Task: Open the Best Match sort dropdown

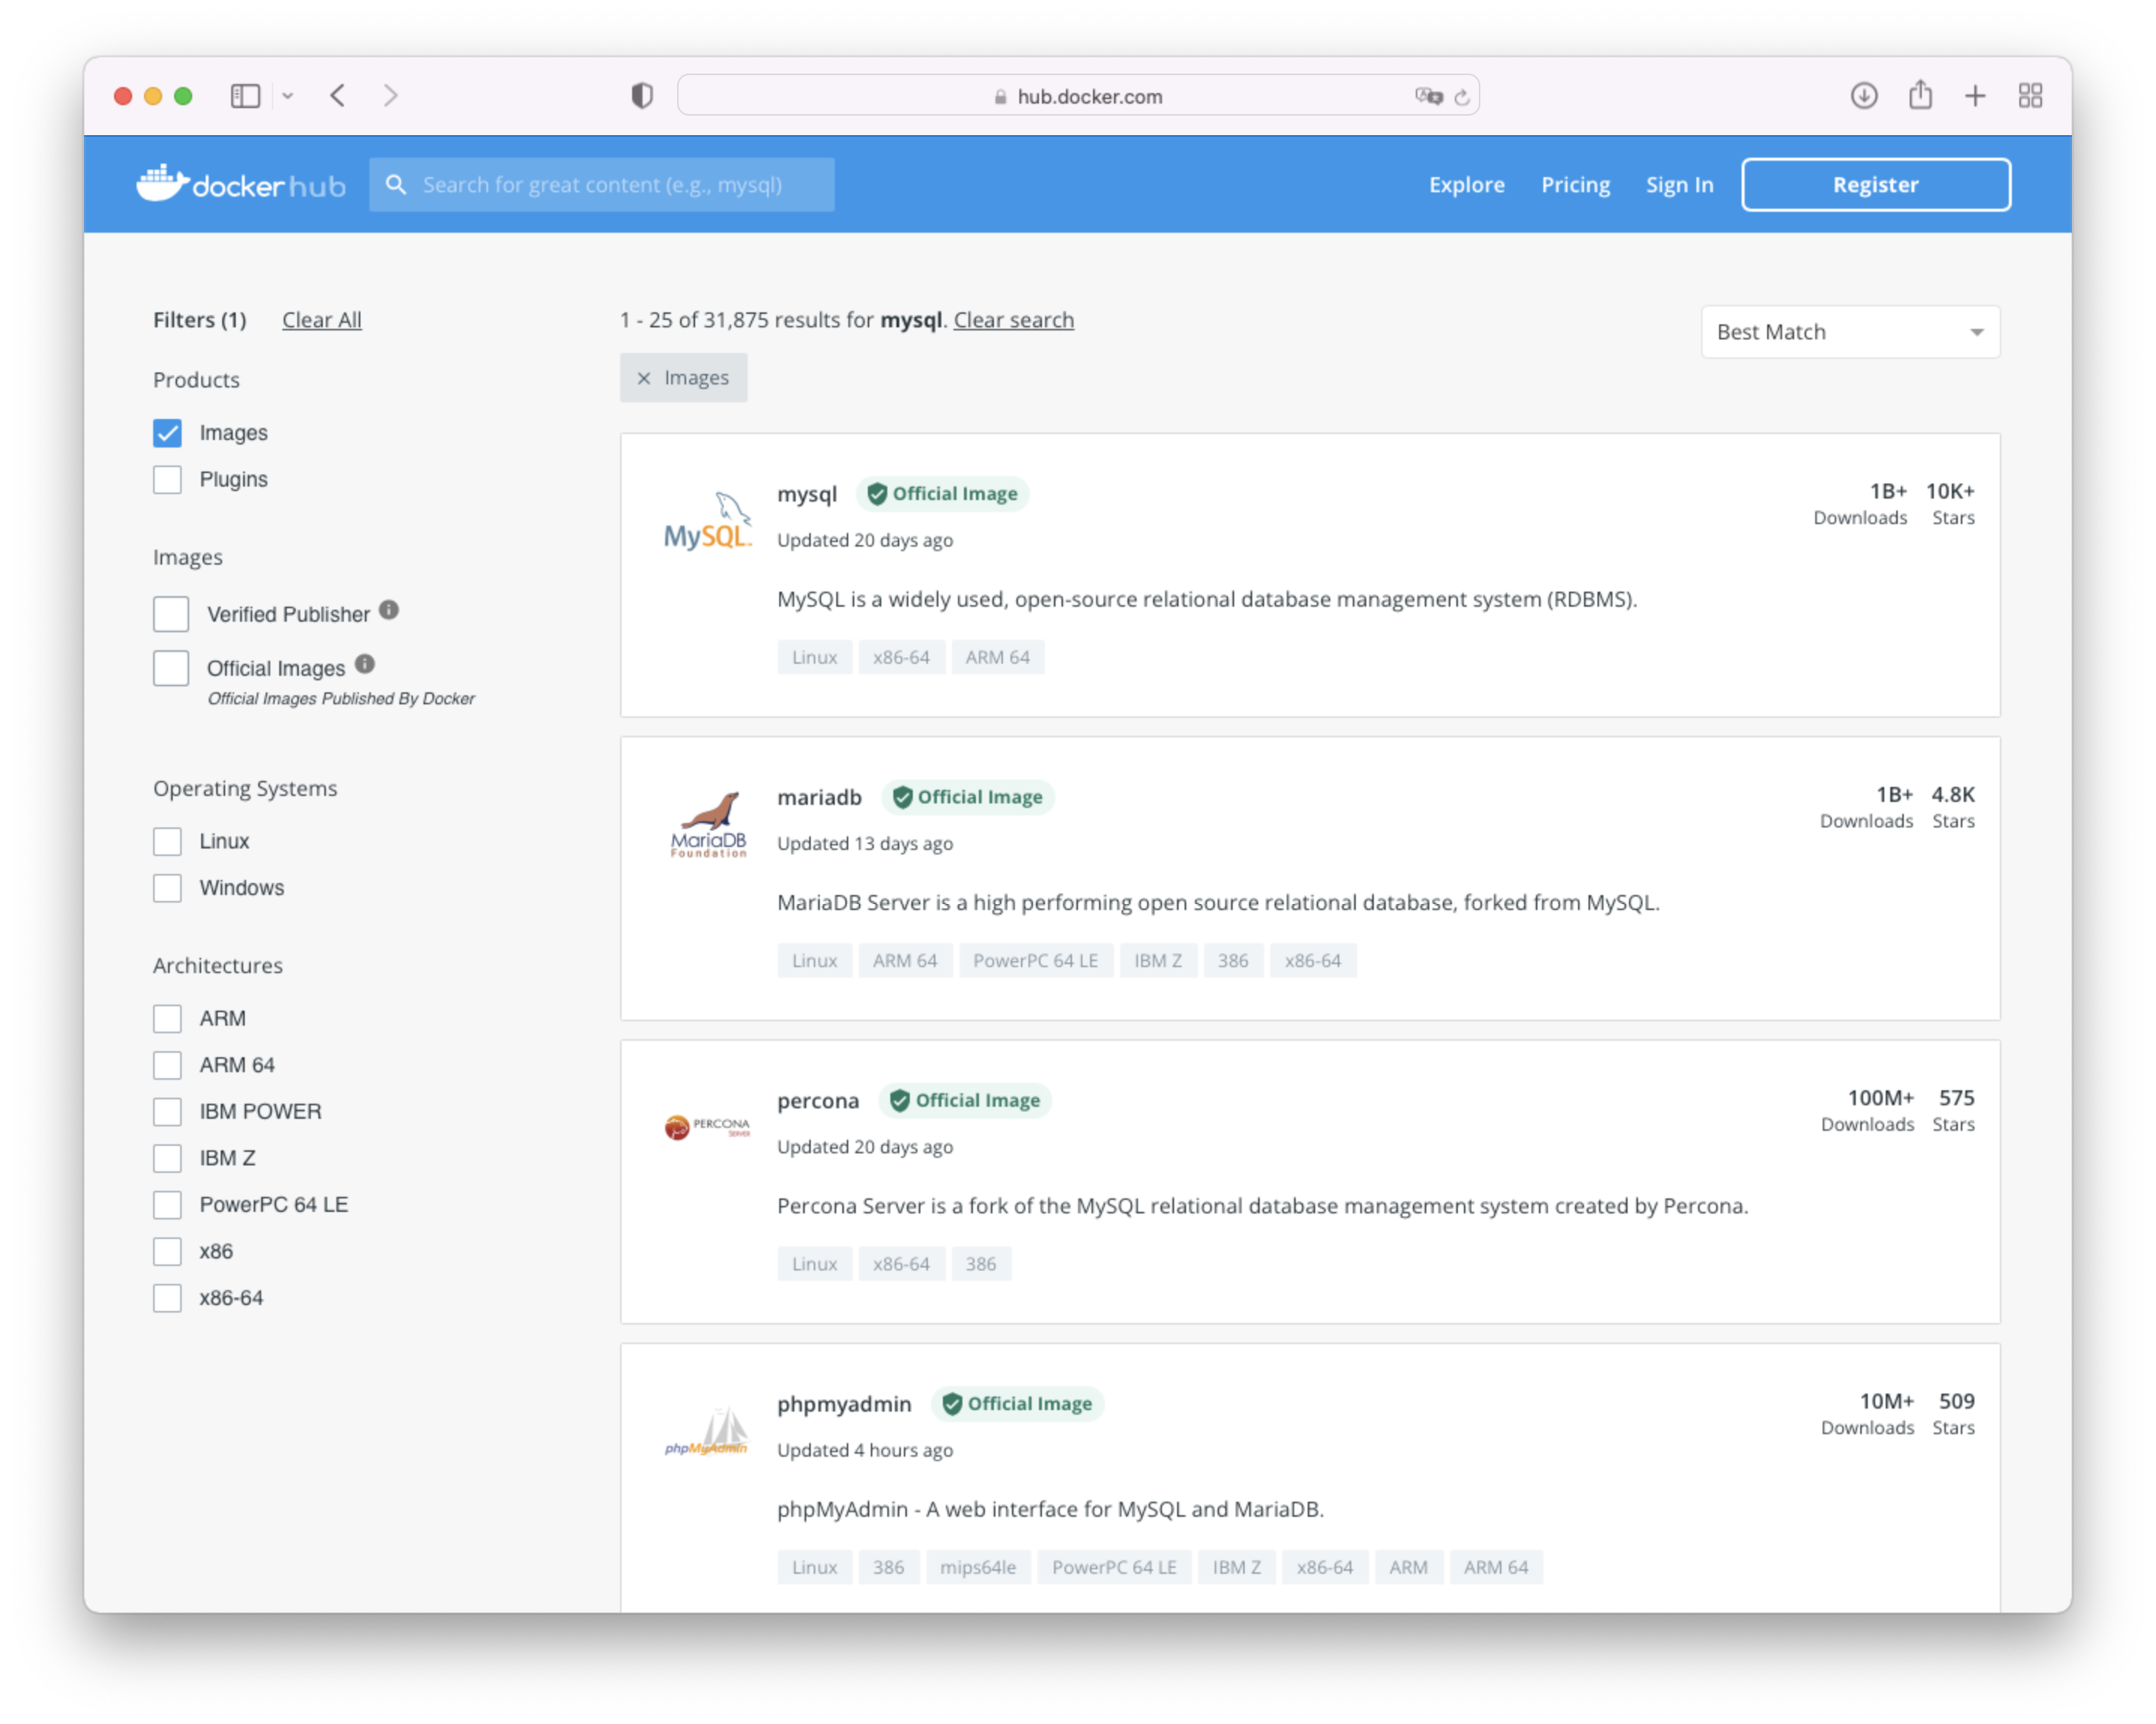Action: click(x=1850, y=332)
